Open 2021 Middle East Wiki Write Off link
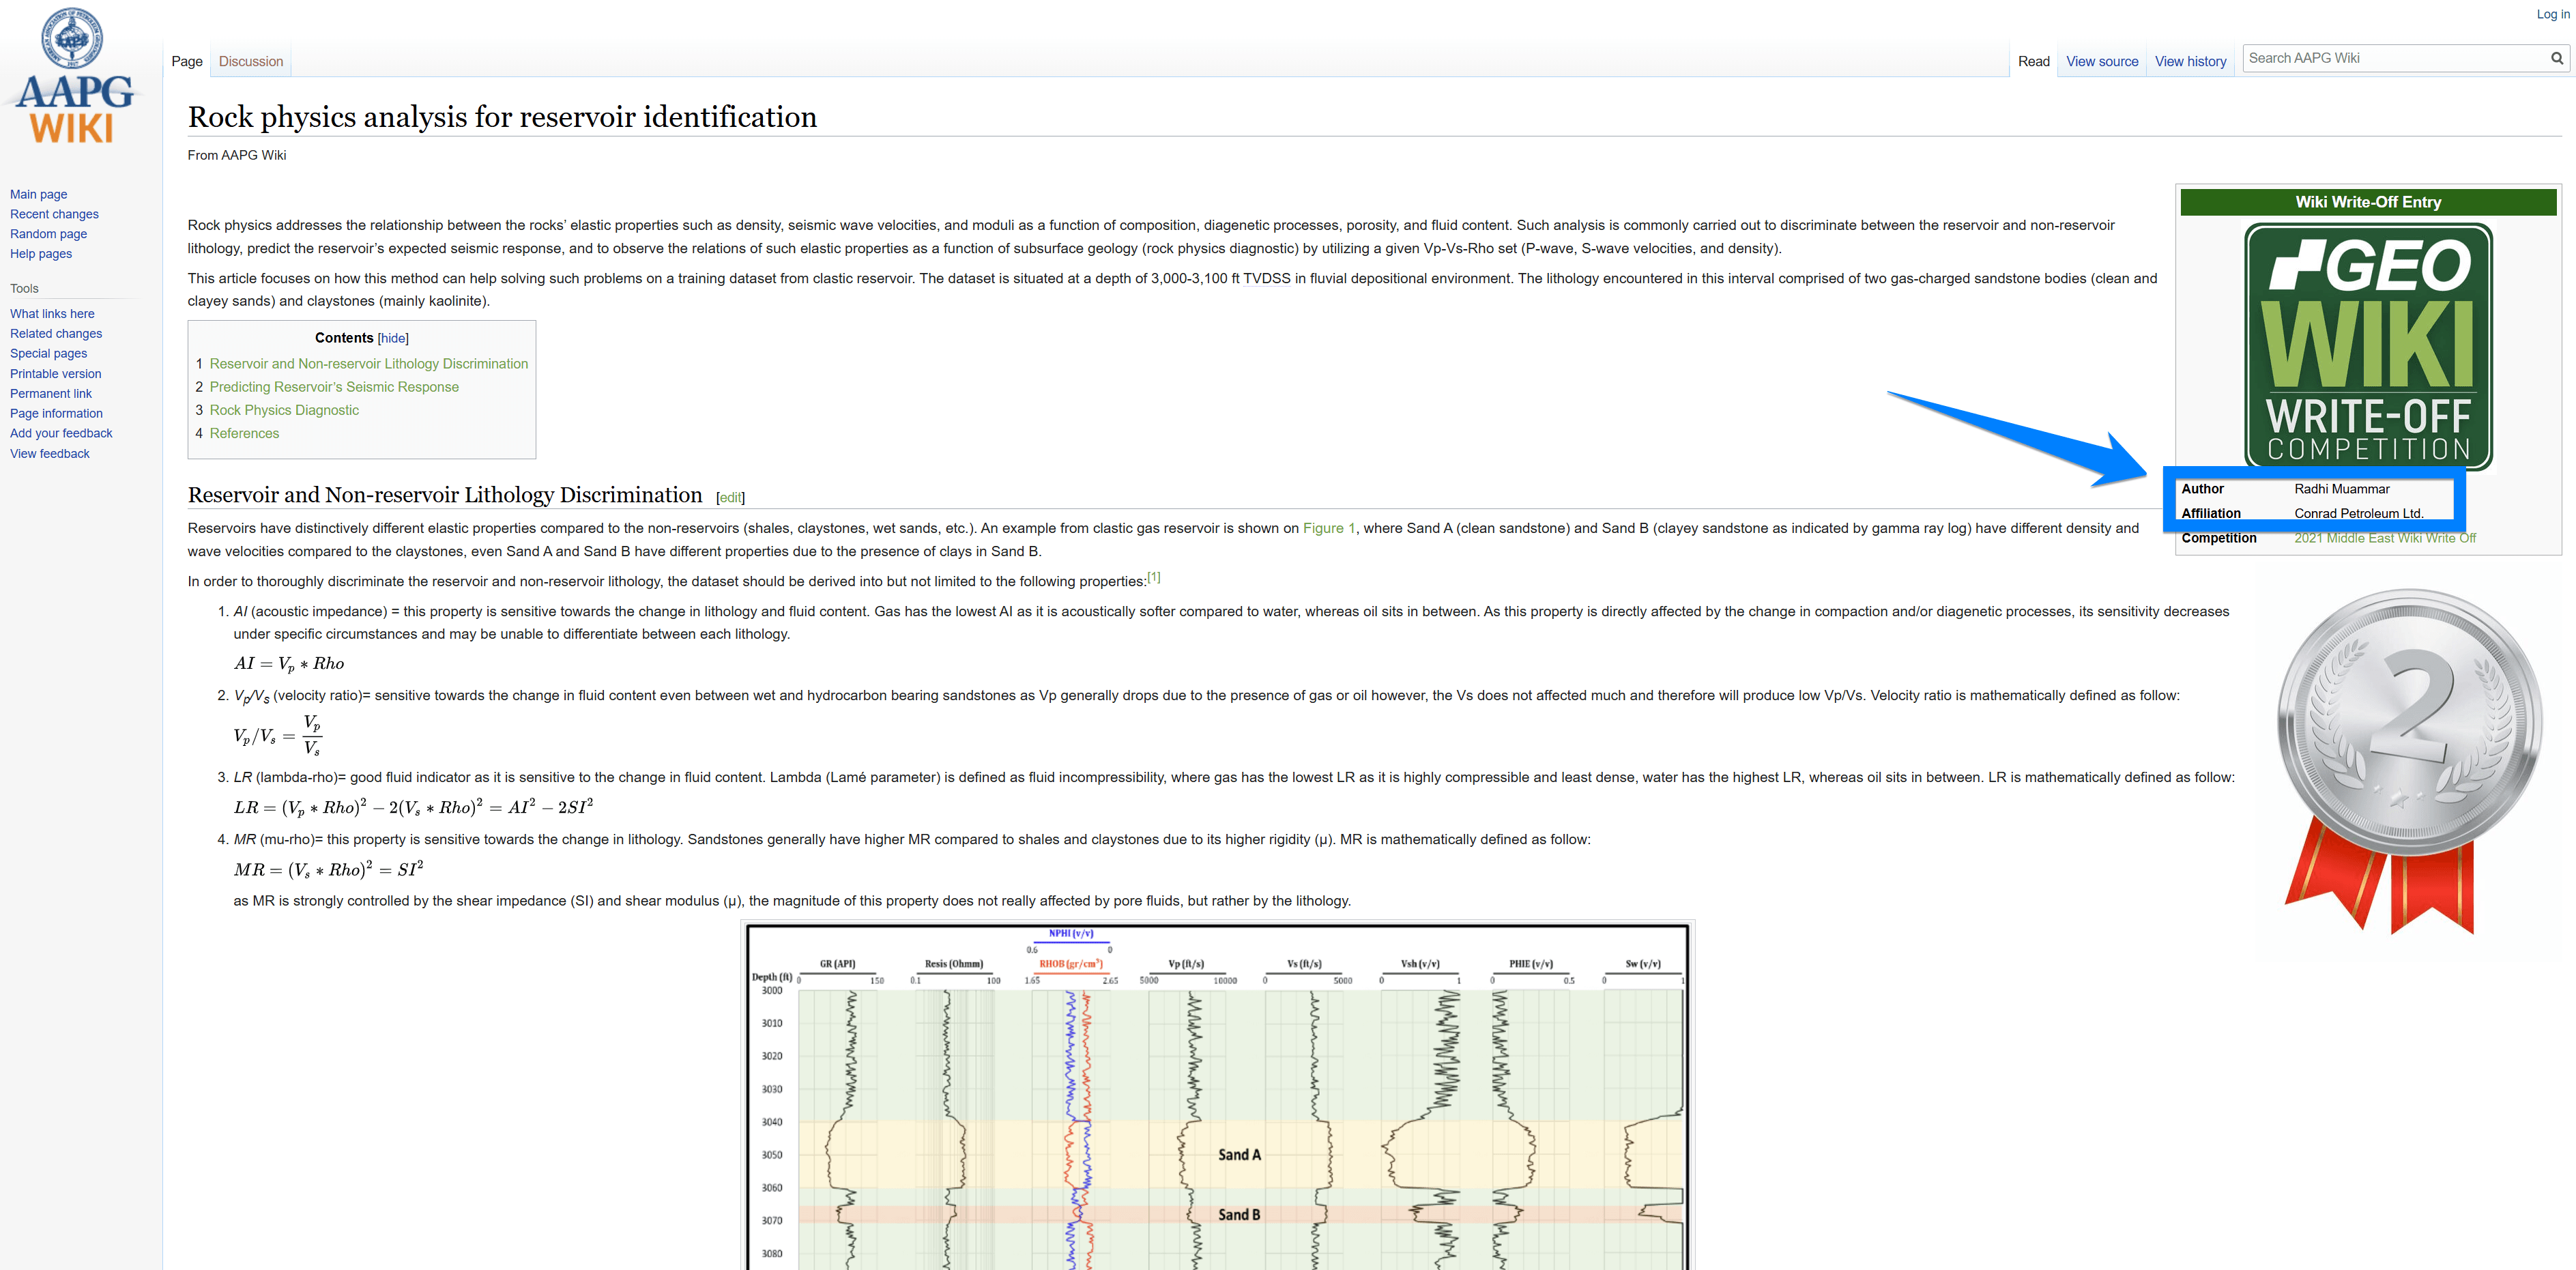Image resolution: width=2576 pixels, height=1270 pixels. click(x=2385, y=538)
